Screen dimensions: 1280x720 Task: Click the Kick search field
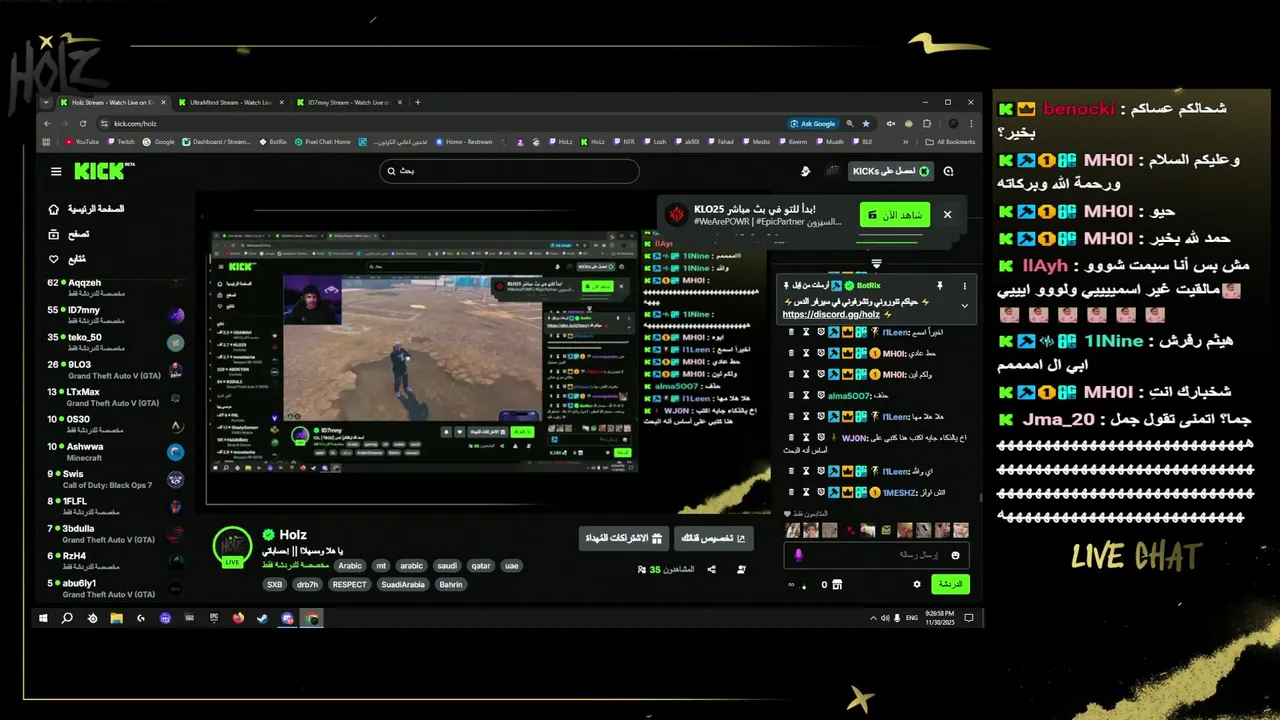tap(509, 171)
